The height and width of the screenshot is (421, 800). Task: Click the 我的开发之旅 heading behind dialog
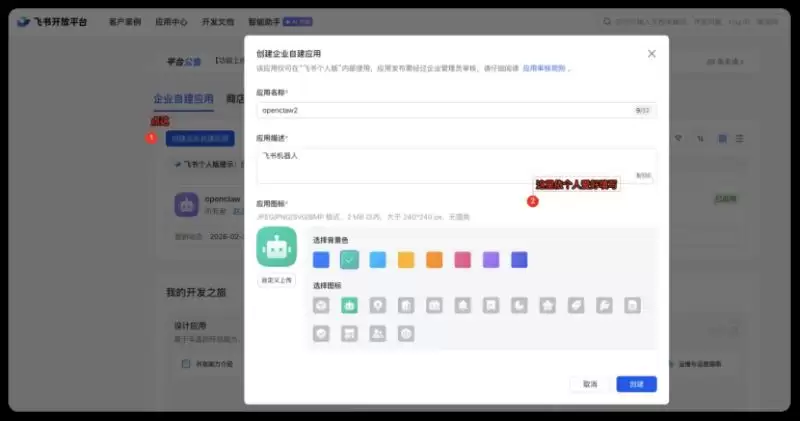(196, 292)
